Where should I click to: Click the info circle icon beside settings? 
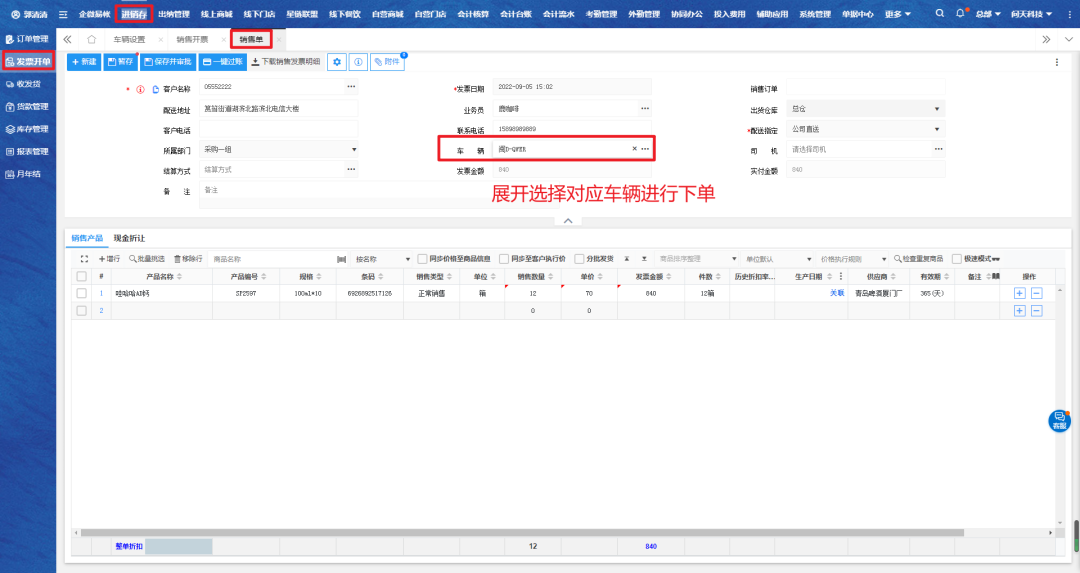coord(358,62)
